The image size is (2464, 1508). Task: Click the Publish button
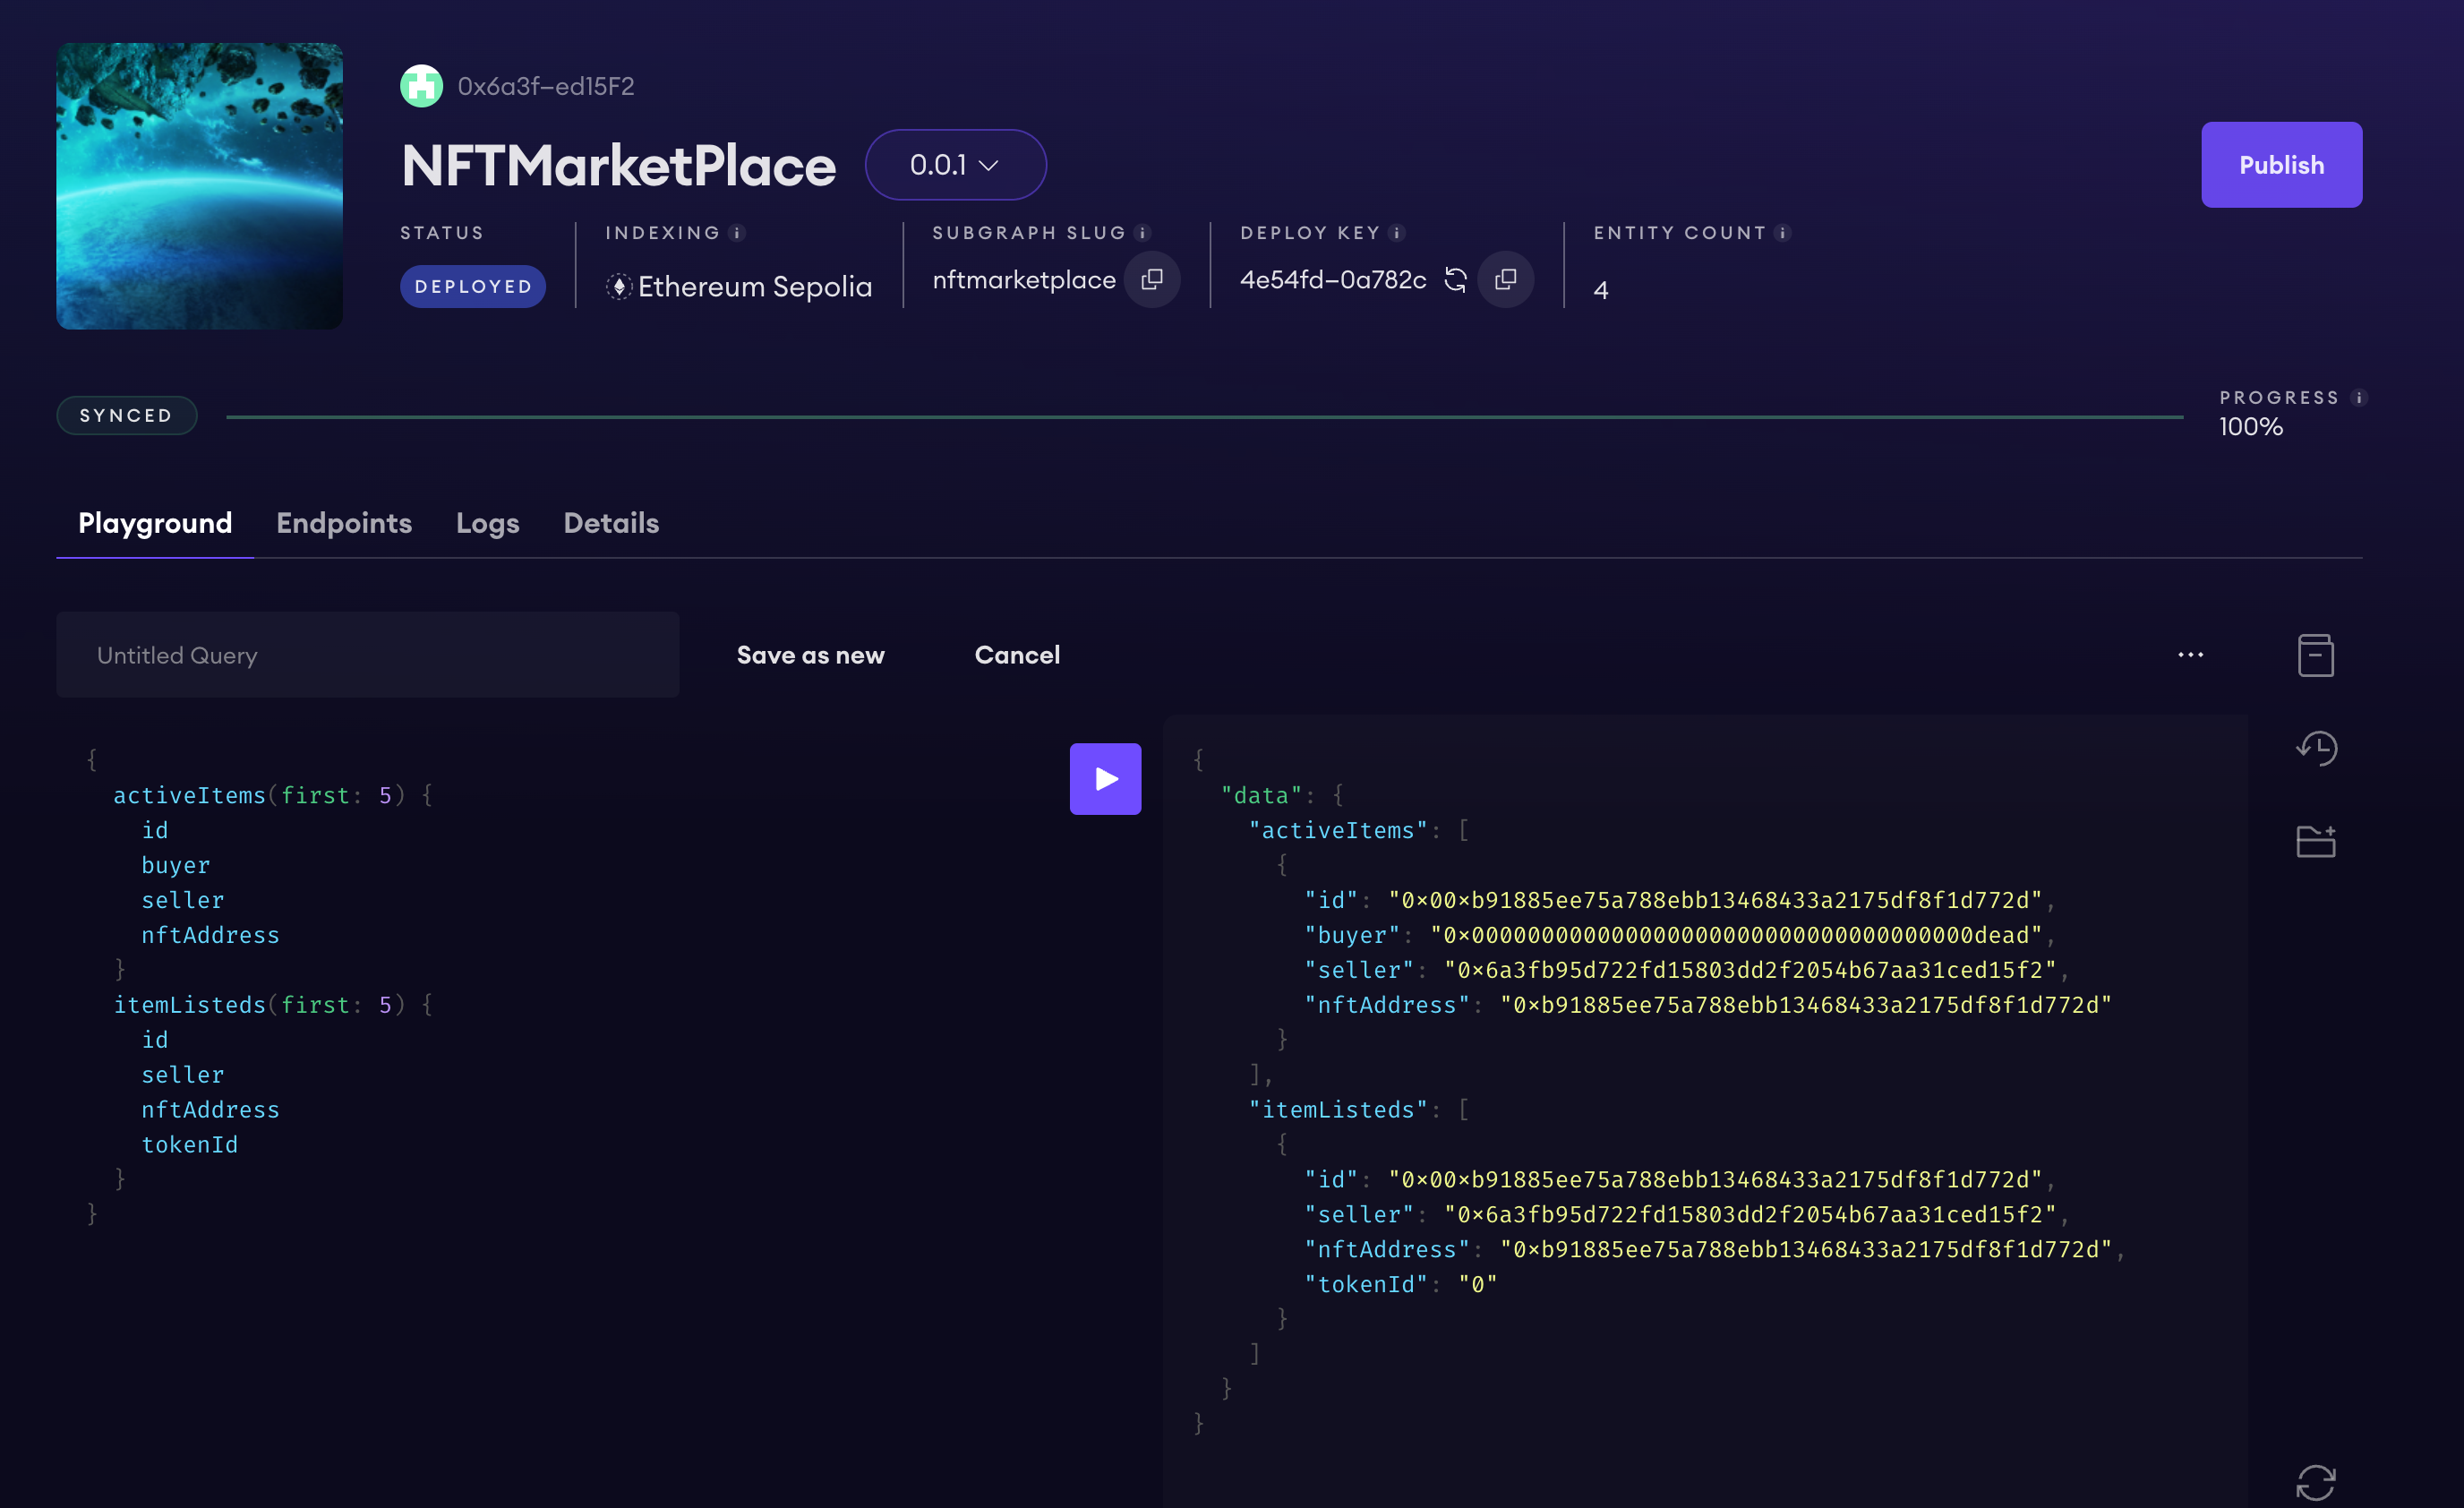click(2281, 165)
